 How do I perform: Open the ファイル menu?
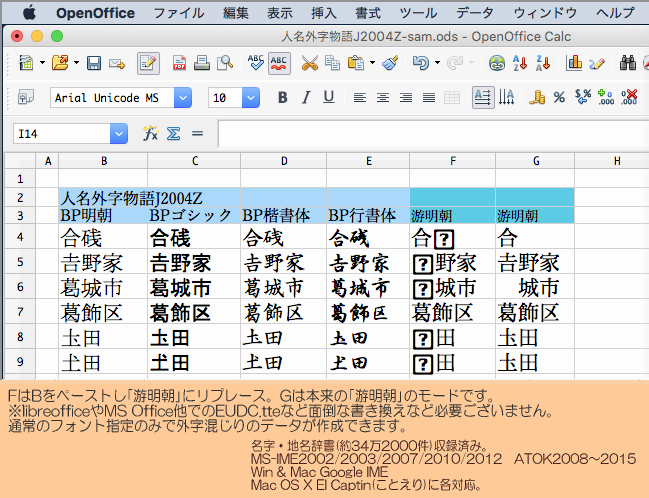coord(179,13)
